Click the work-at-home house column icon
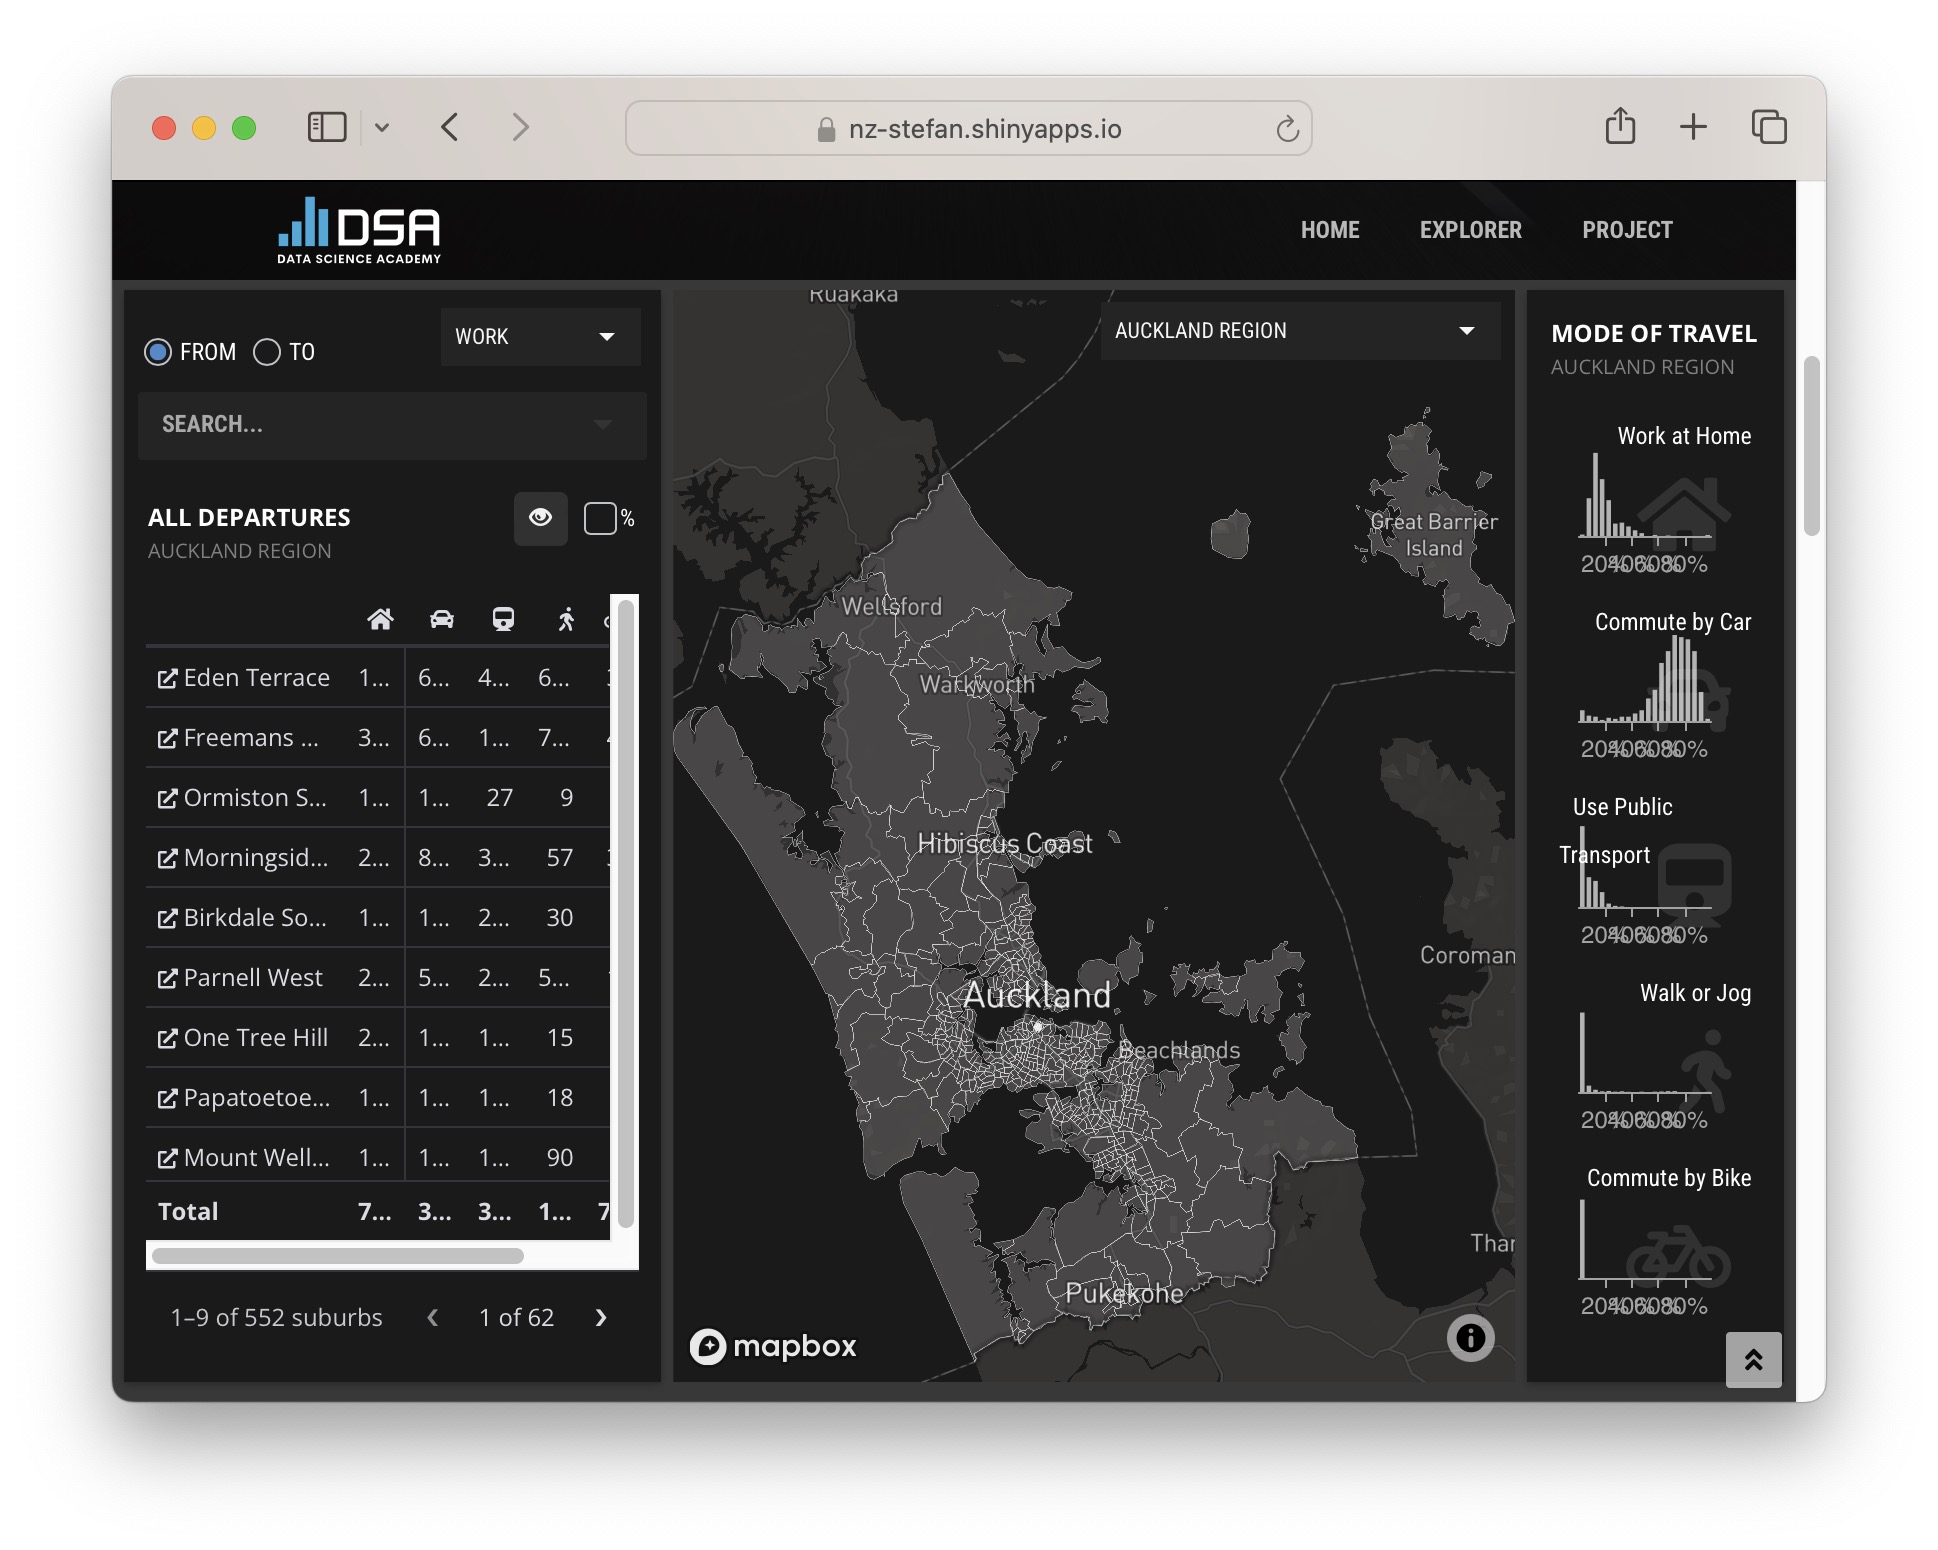The image size is (1938, 1550). (380, 619)
